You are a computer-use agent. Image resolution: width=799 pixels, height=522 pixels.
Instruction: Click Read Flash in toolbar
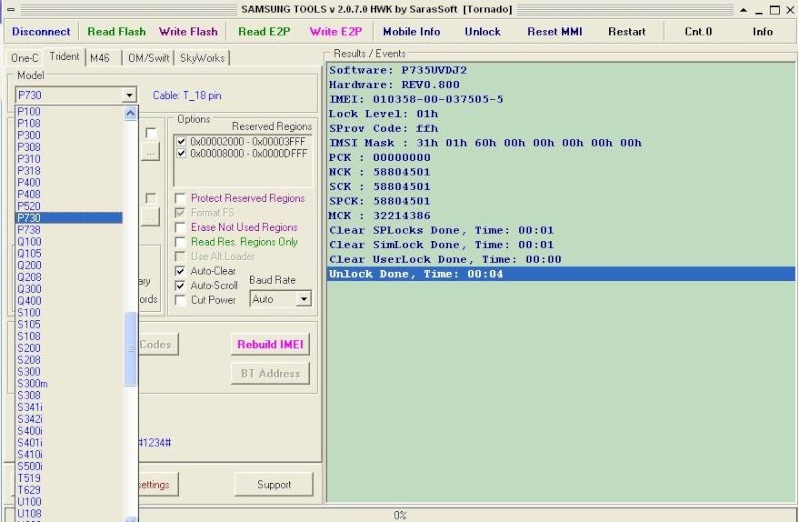point(116,32)
